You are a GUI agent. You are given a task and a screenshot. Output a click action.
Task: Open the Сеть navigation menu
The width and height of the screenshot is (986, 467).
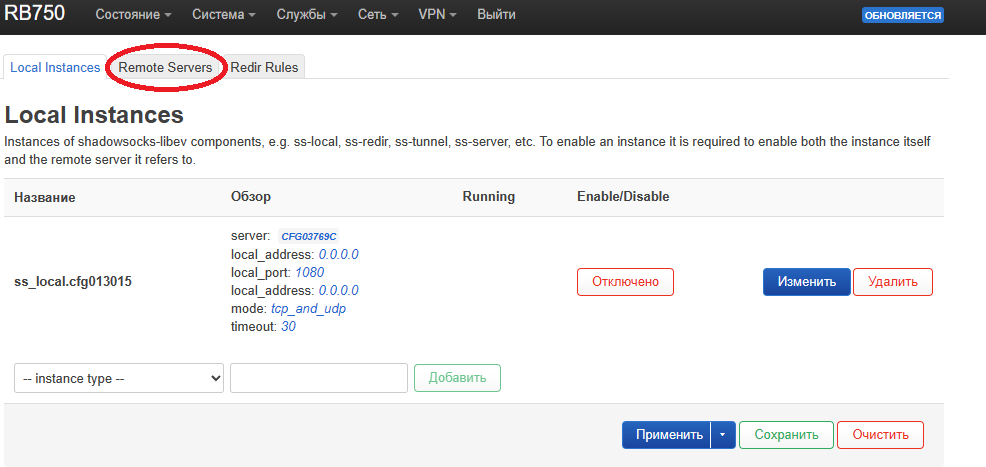(x=378, y=15)
